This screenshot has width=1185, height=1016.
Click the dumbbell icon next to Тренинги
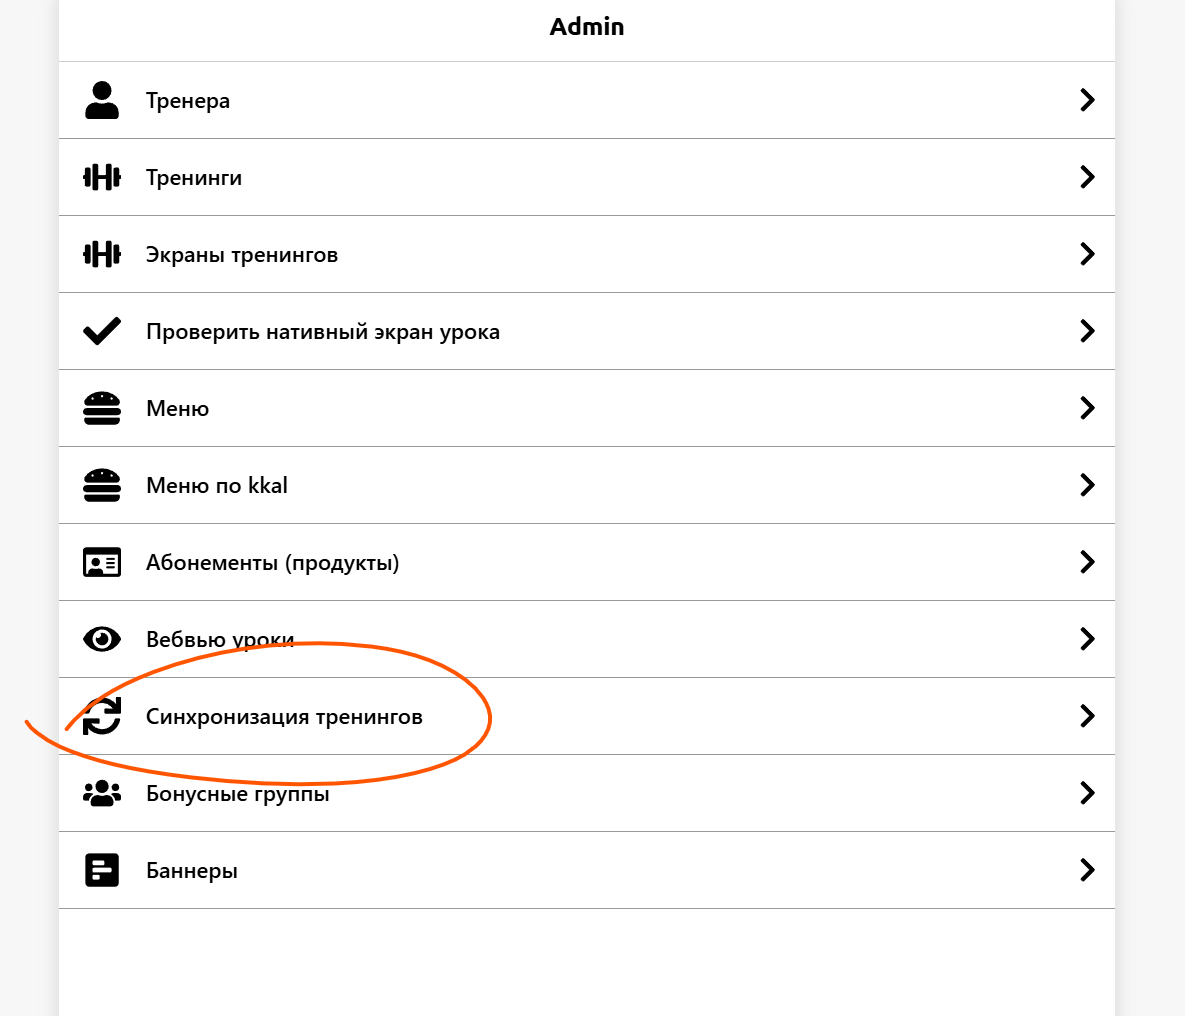point(102,178)
